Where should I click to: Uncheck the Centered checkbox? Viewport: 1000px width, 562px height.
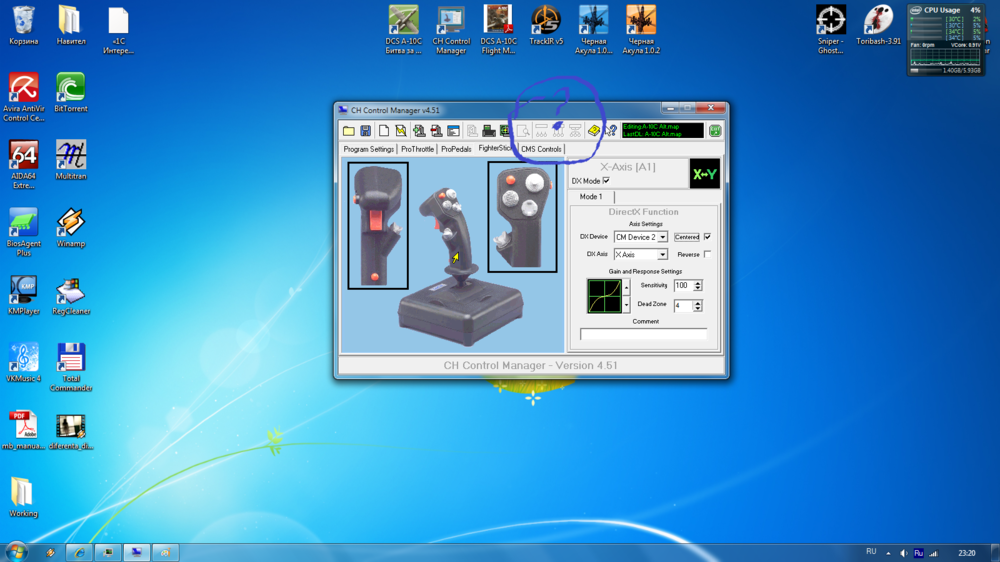coord(707,237)
